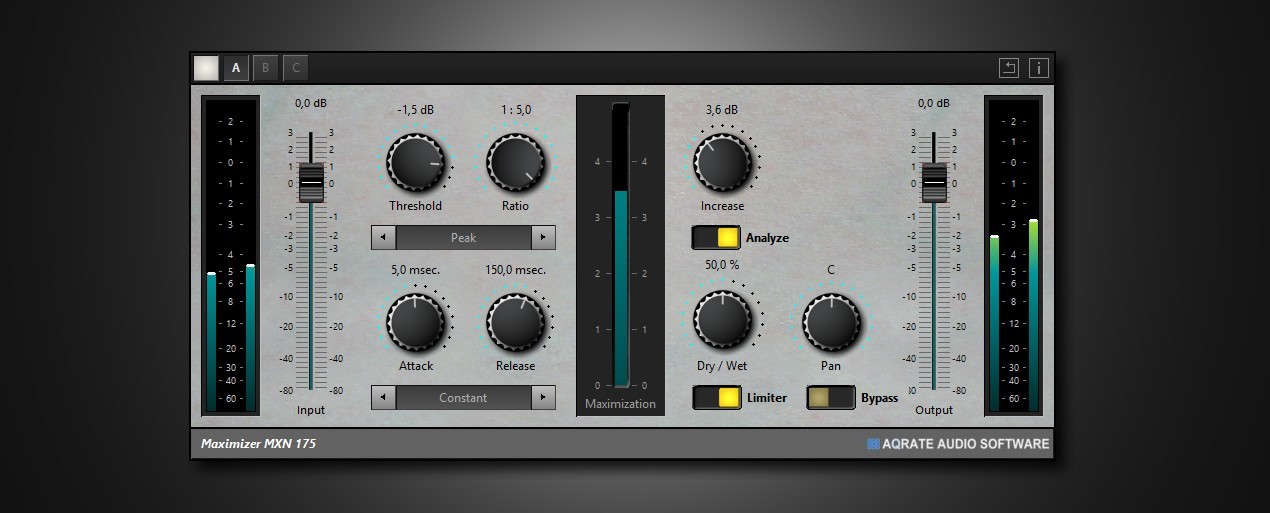Click the reset/undo icon in top bar
Screen dimensions: 1270x513
point(1009,68)
